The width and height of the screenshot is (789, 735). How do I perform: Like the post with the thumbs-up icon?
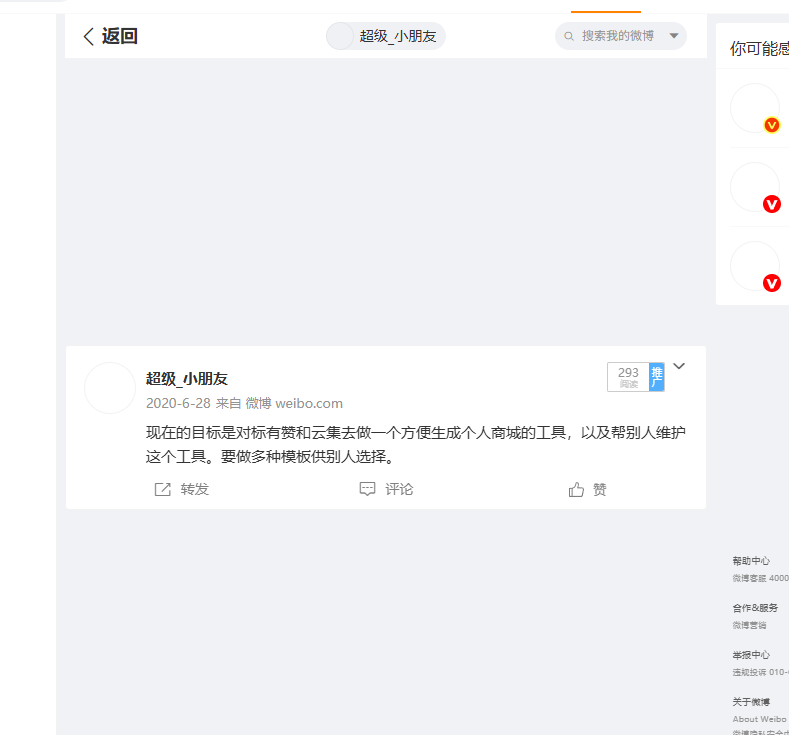[576, 489]
